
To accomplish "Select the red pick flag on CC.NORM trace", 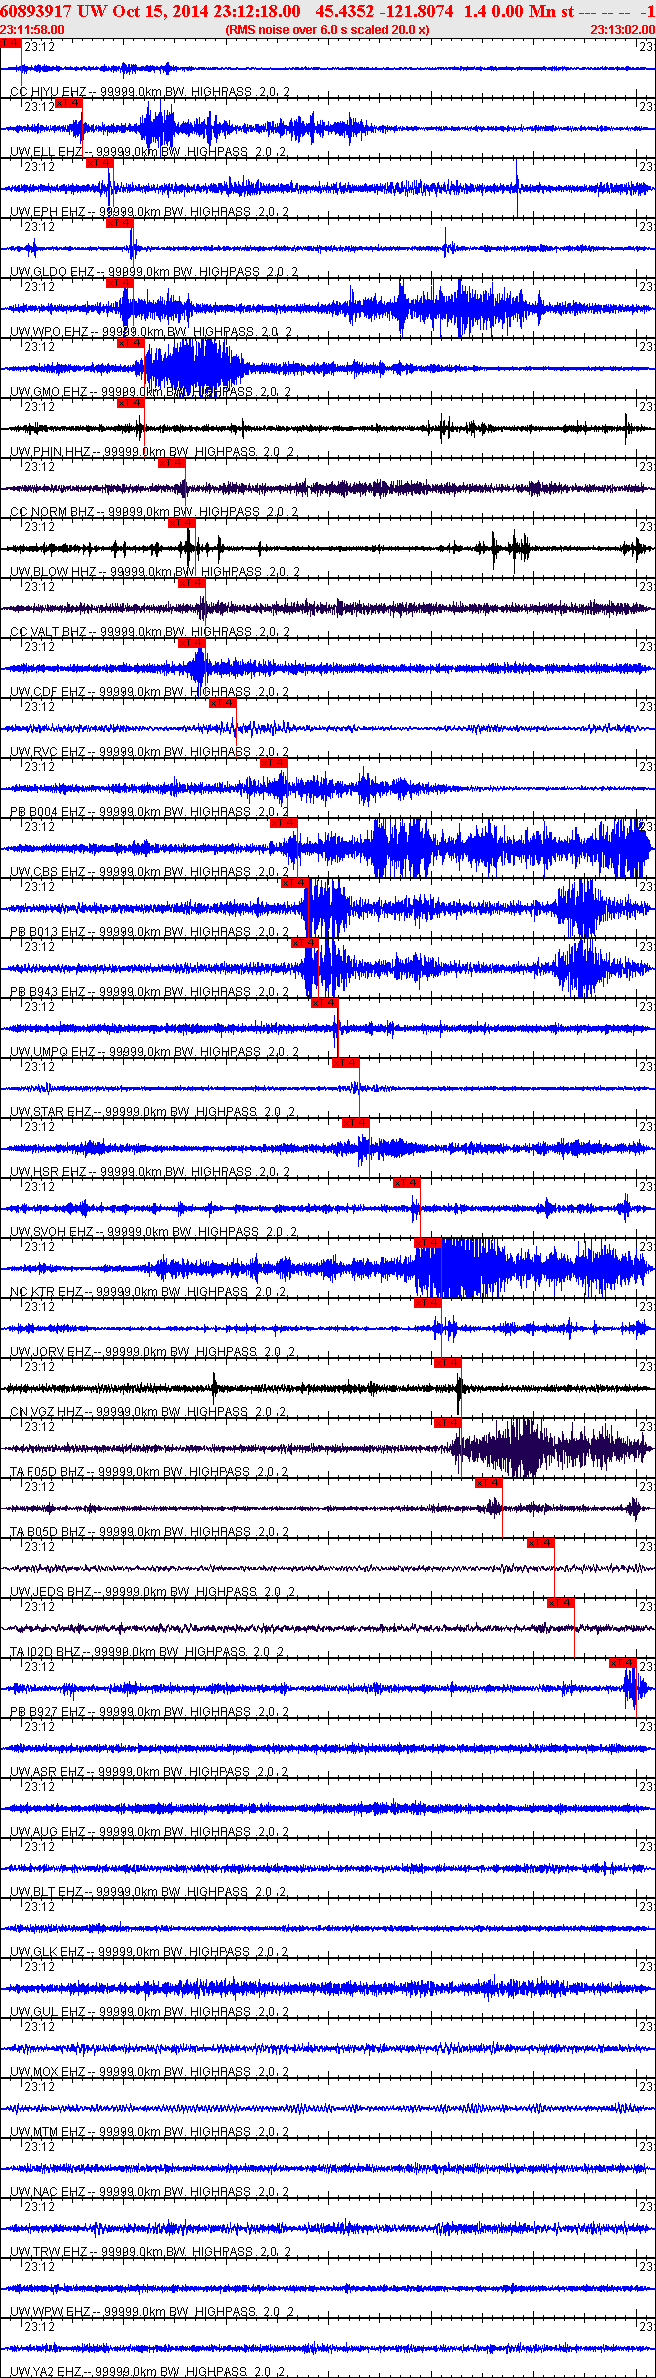I will coord(172,463).
